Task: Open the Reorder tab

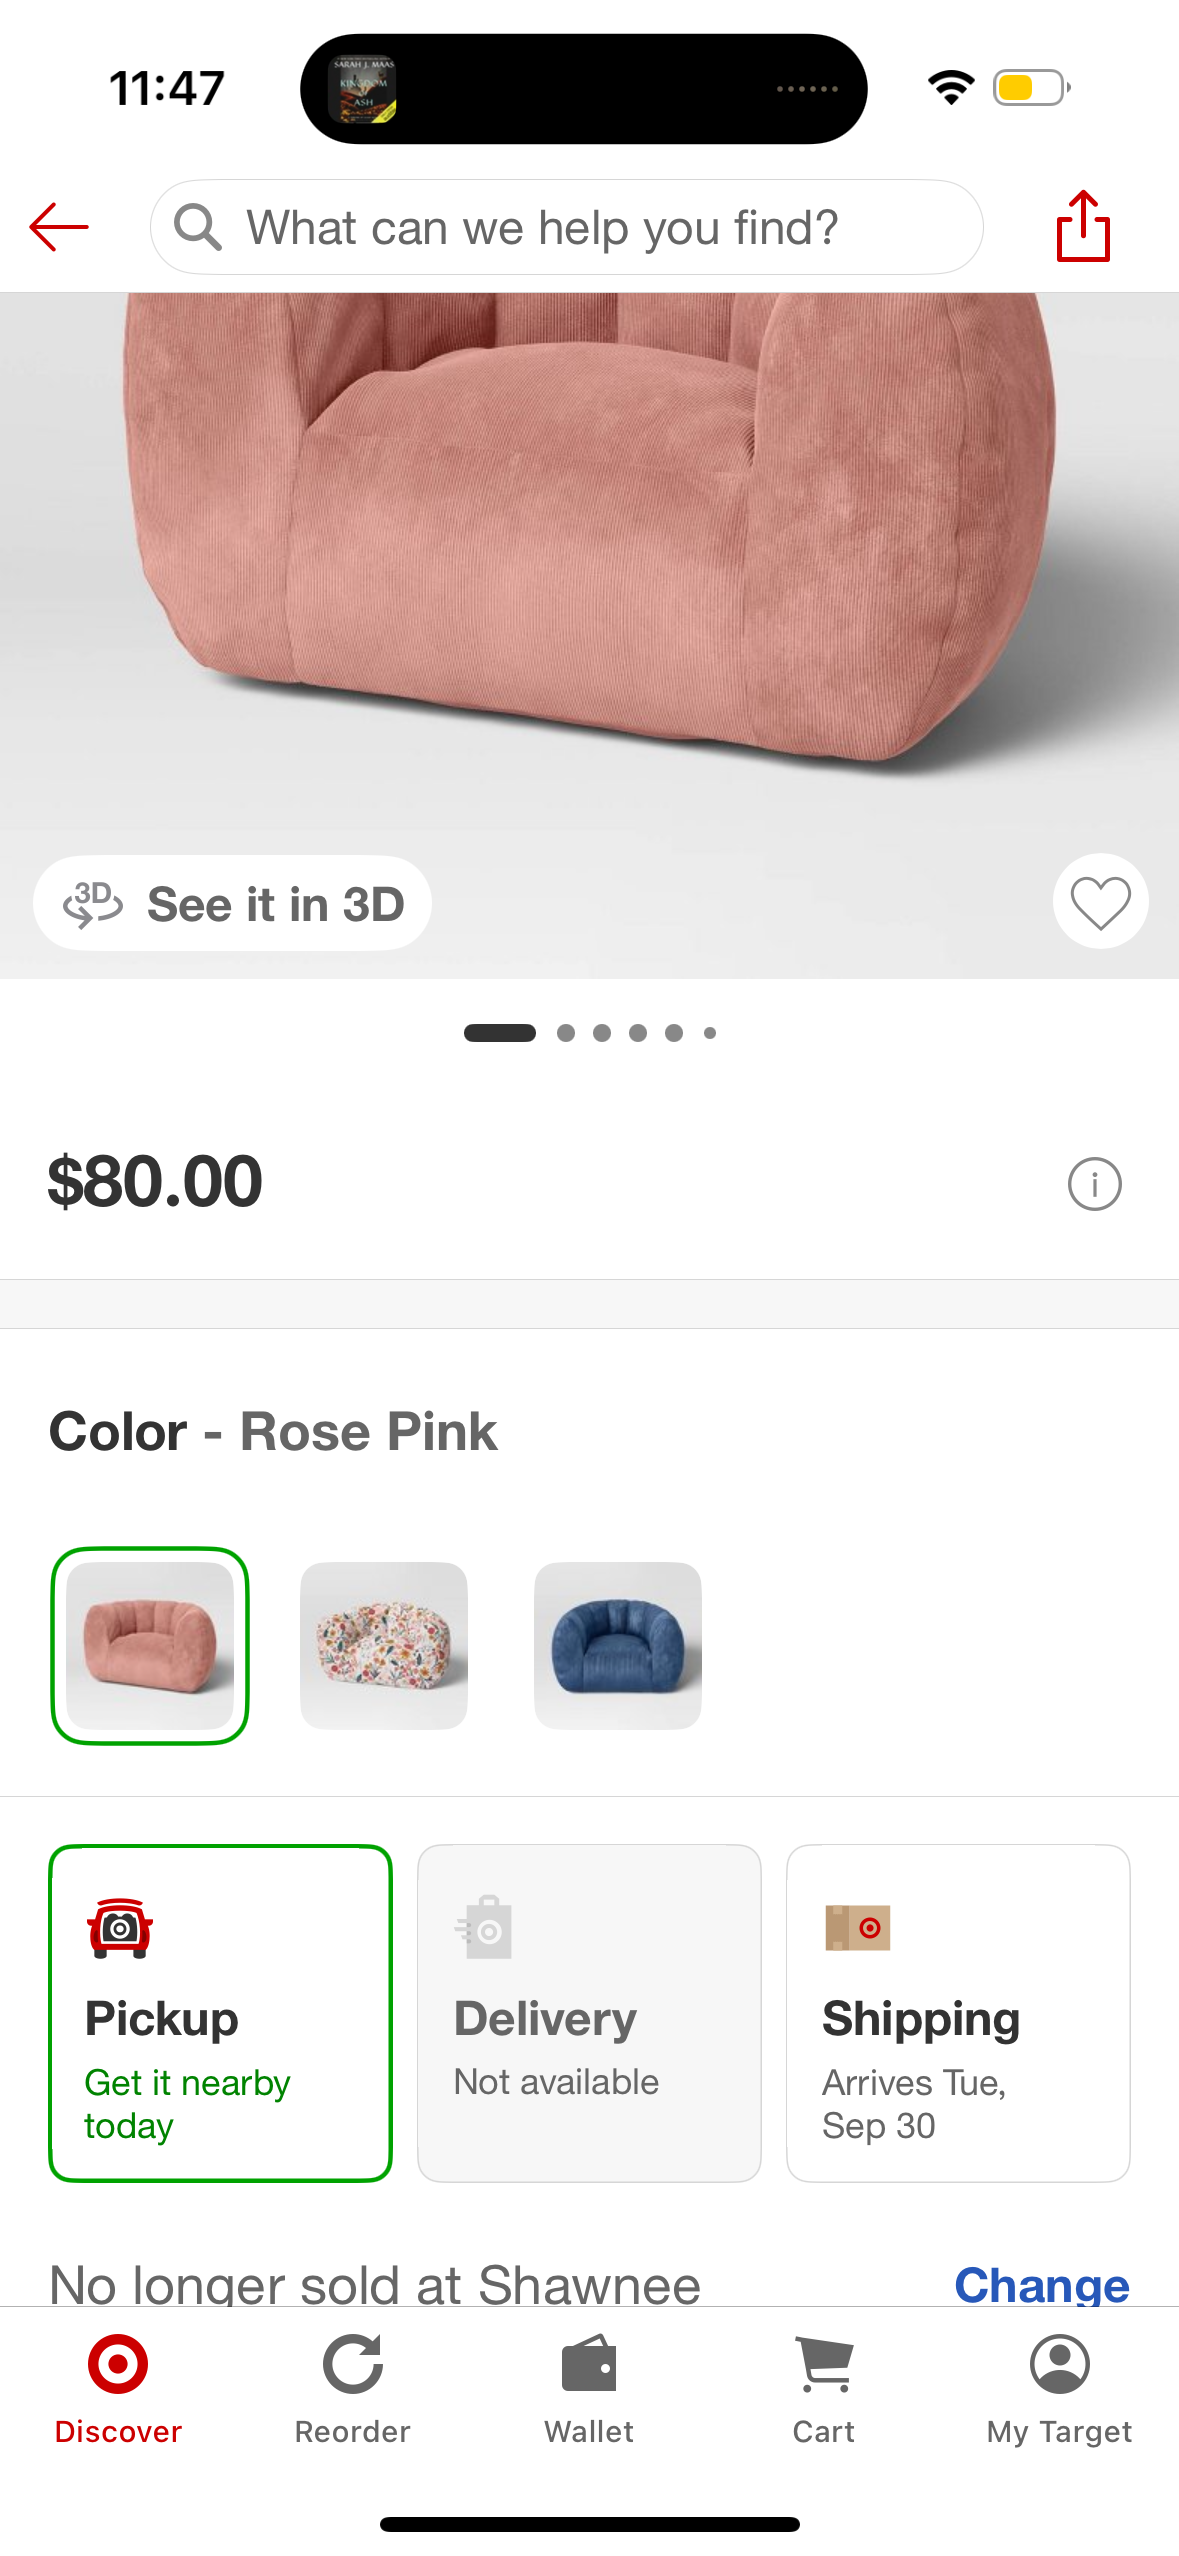Action: coord(353,2388)
